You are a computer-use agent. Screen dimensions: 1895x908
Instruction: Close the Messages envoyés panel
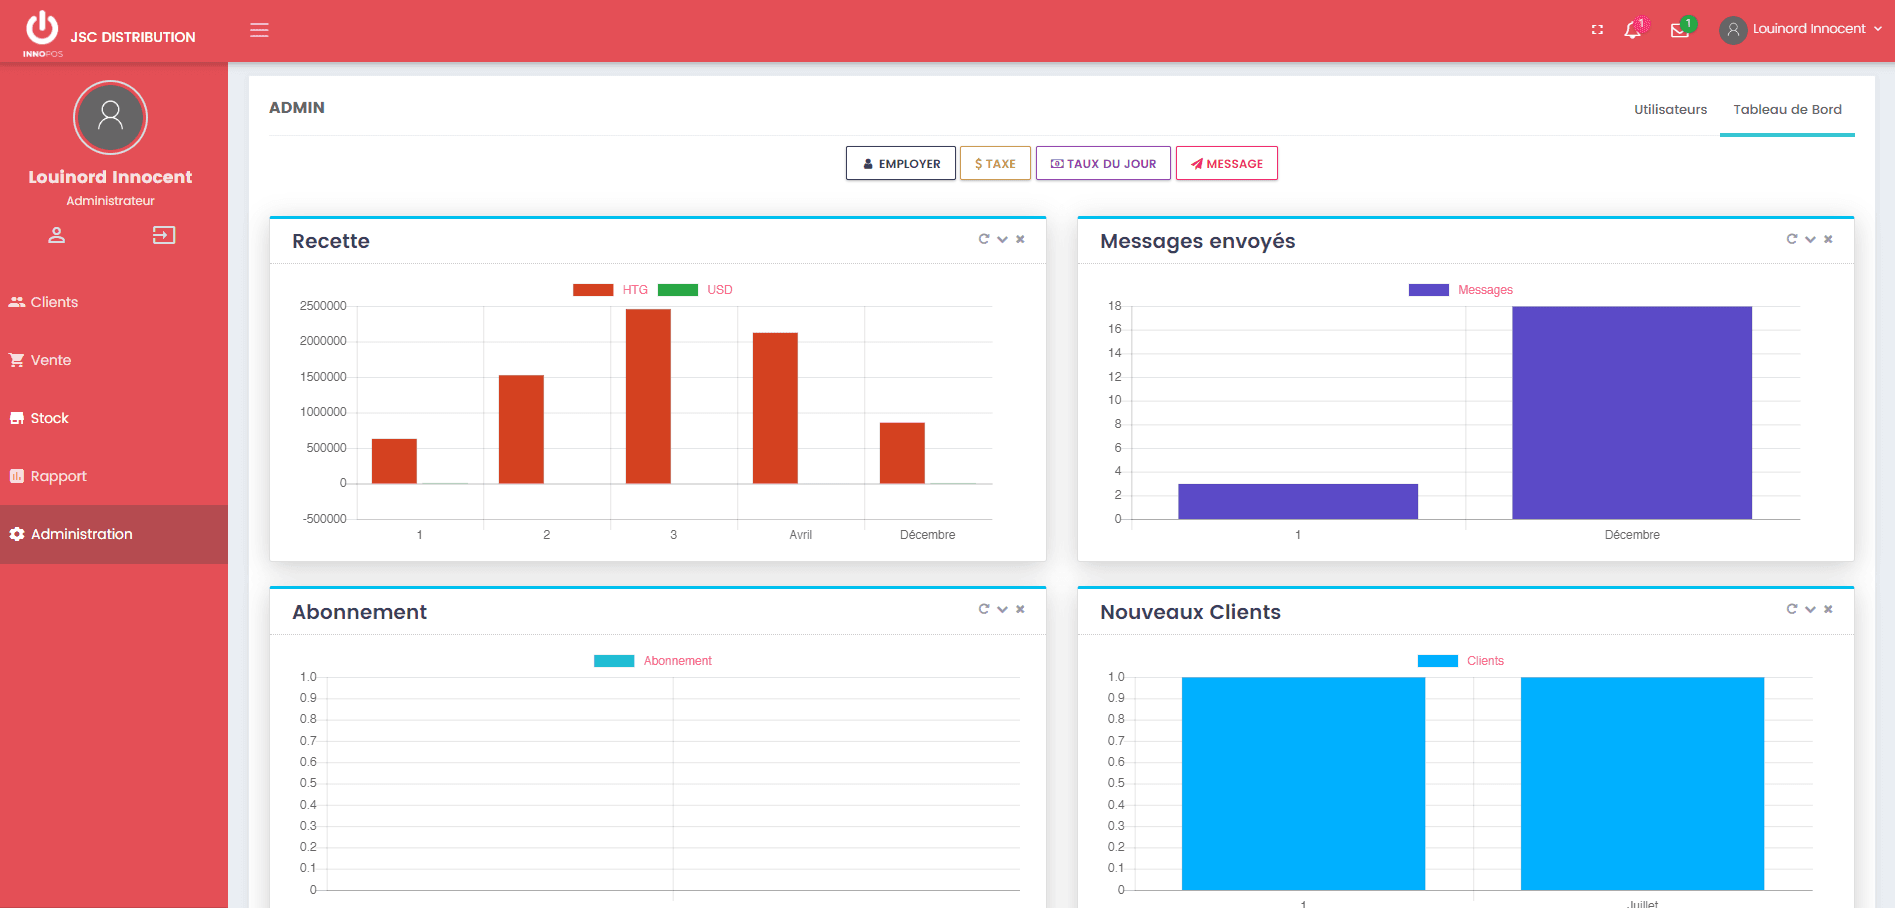[x=1828, y=239]
